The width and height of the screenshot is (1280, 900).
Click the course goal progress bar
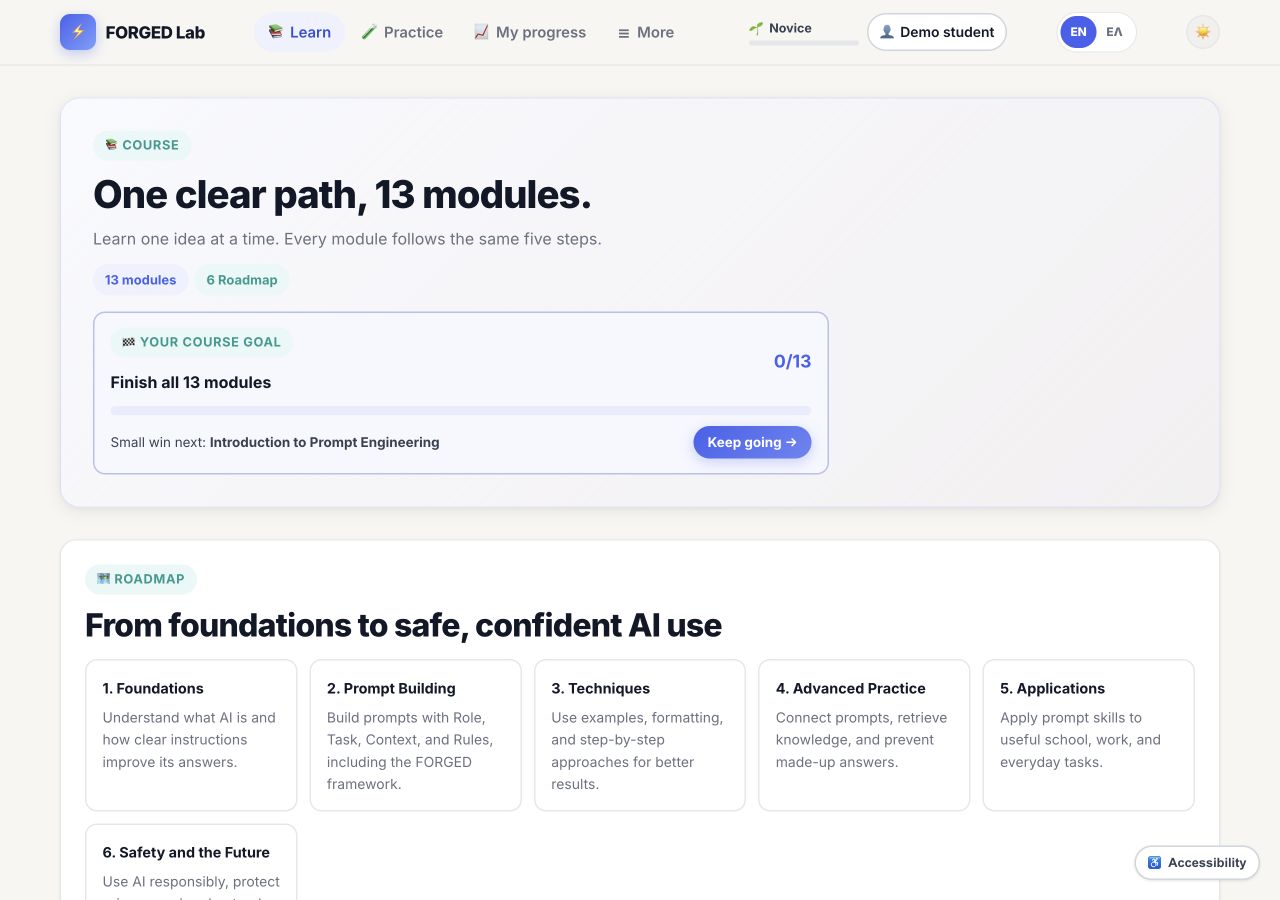click(x=461, y=410)
